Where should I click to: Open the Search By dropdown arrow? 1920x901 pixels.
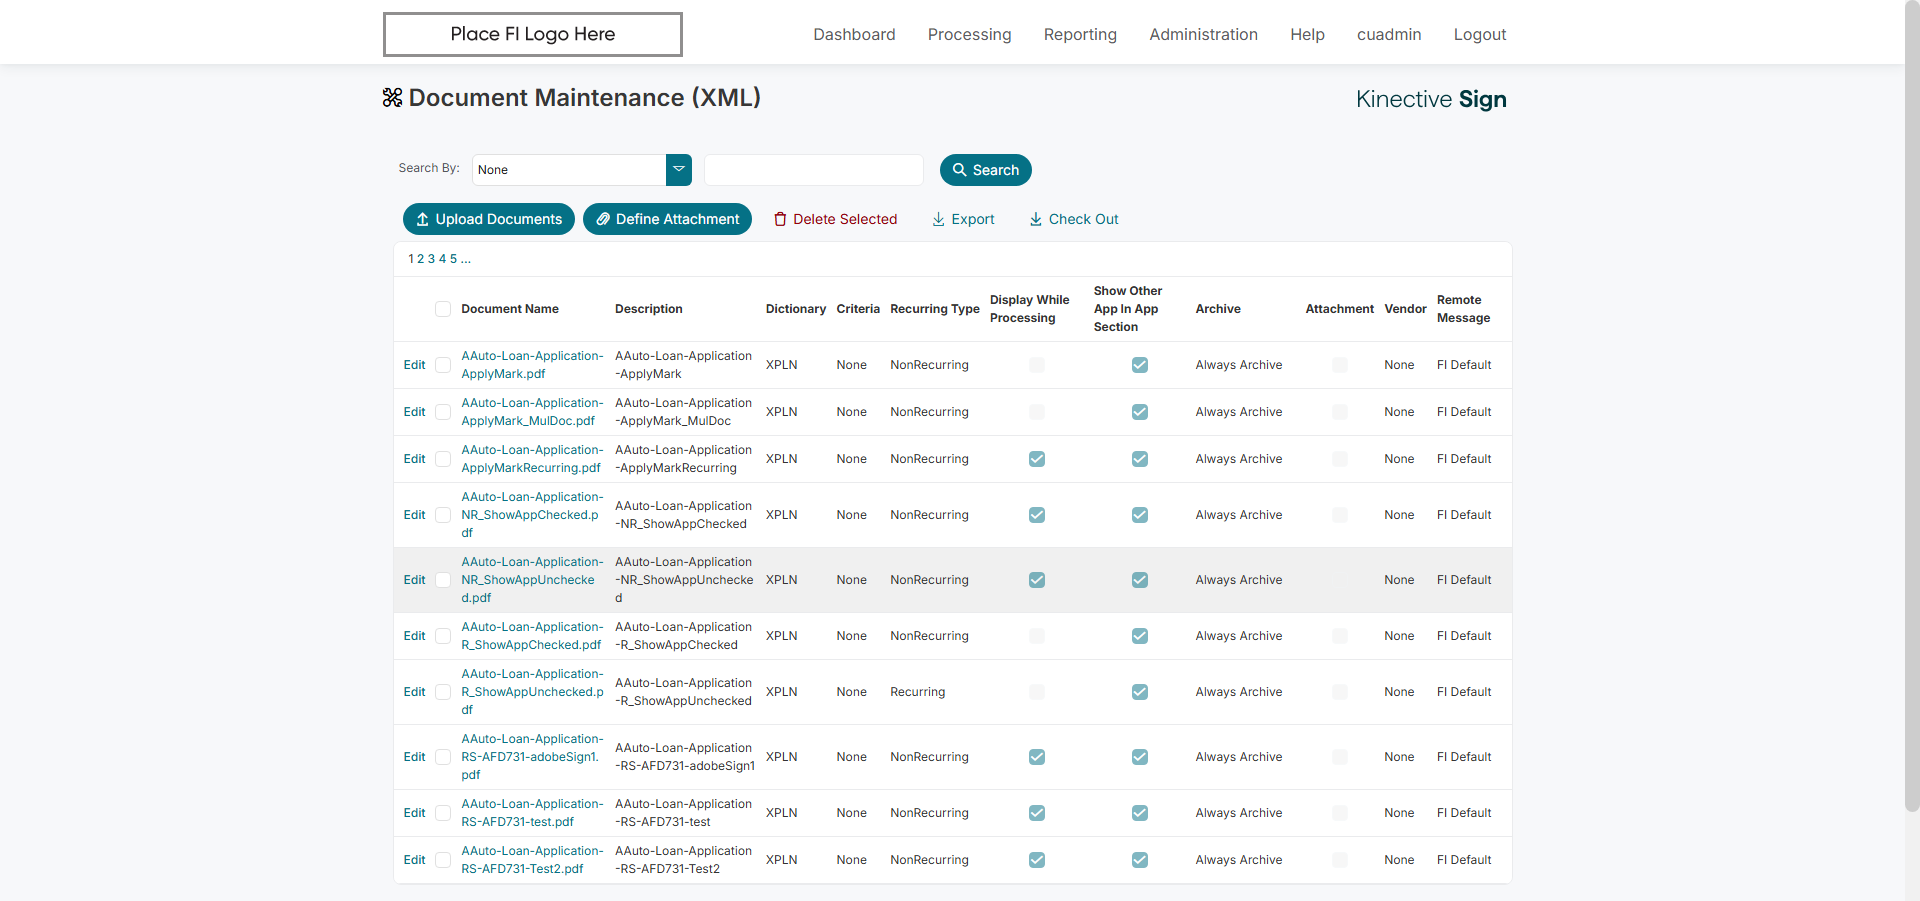(x=679, y=170)
